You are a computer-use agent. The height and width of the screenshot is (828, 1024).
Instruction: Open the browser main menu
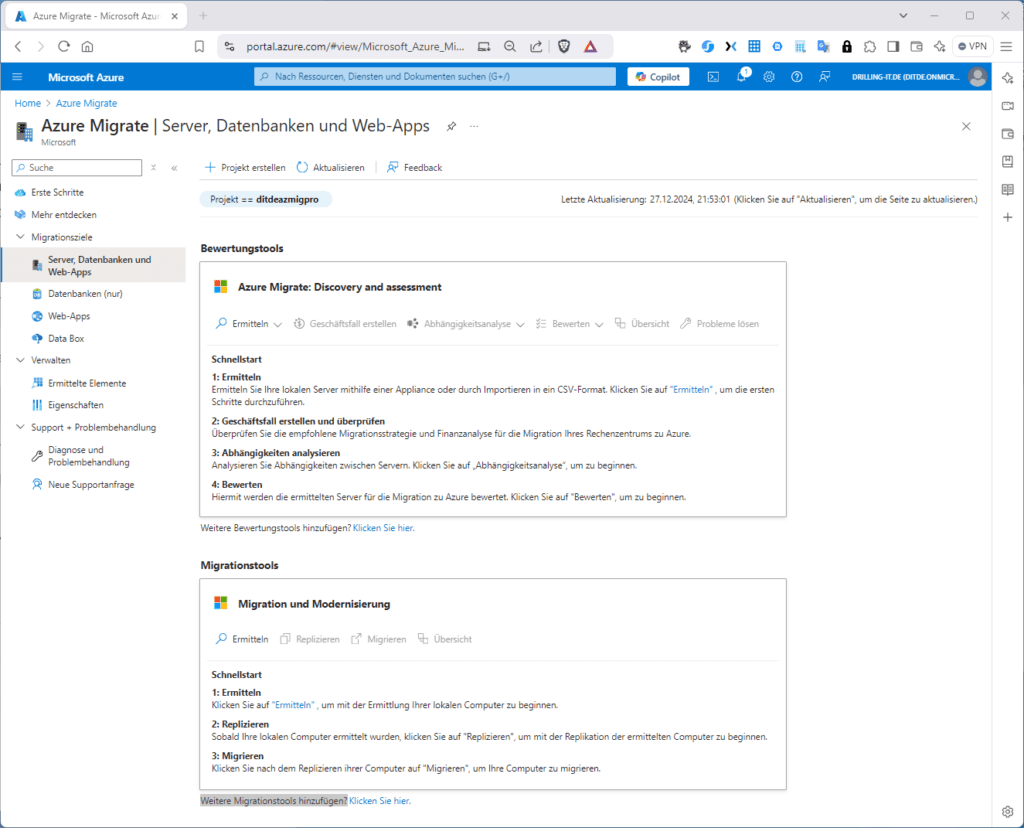click(x=1006, y=46)
